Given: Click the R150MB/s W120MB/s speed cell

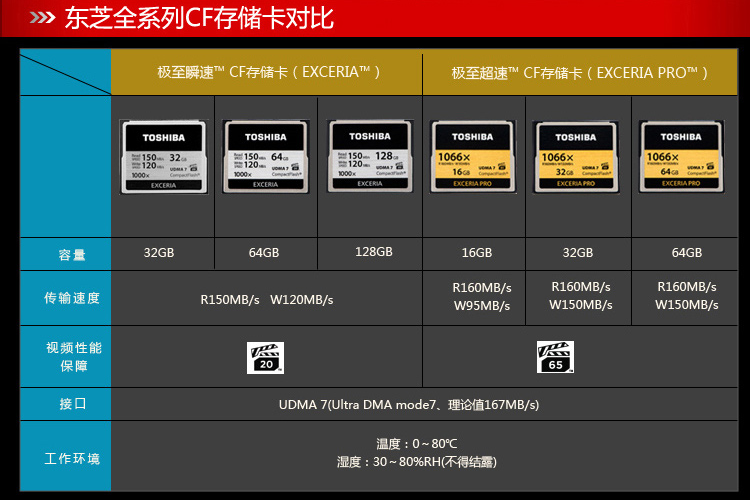Looking at the screenshot, I should (267, 300).
